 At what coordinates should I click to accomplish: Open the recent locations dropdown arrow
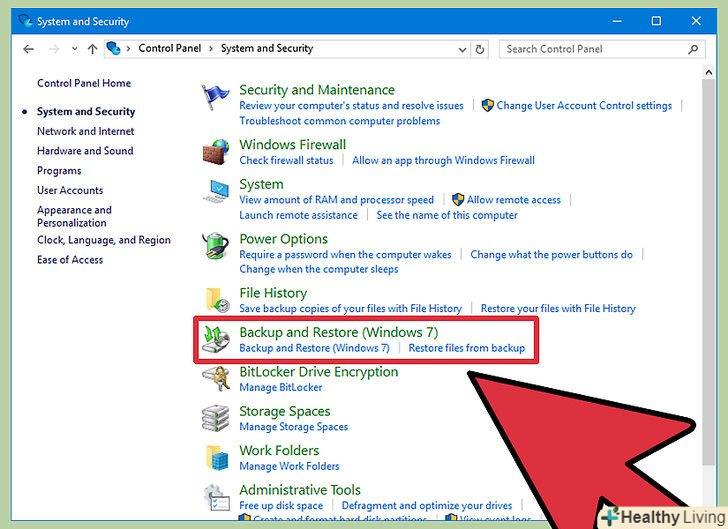[x=74, y=49]
